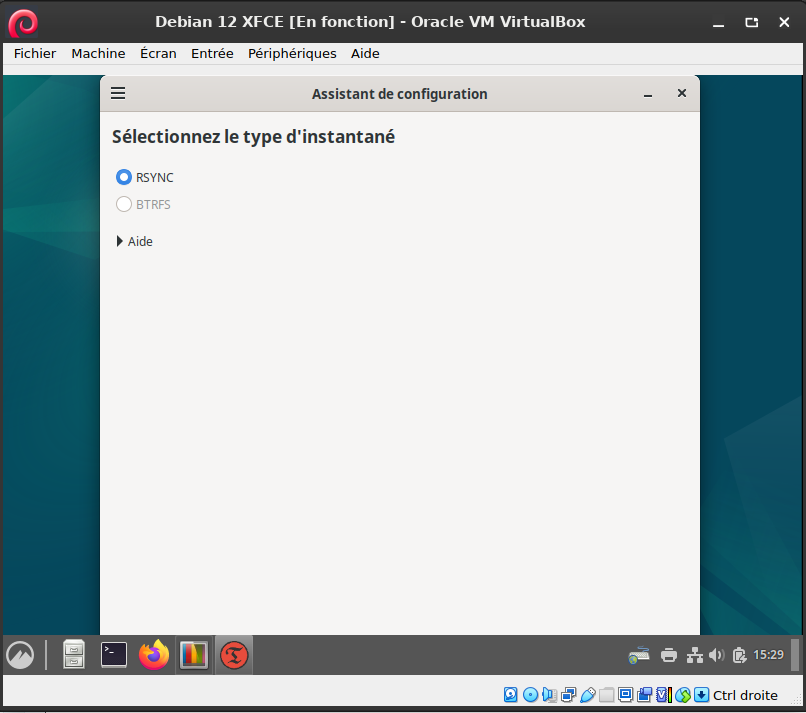Close the Assistant de configuration window
806x713 pixels.
(x=682, y=93)
